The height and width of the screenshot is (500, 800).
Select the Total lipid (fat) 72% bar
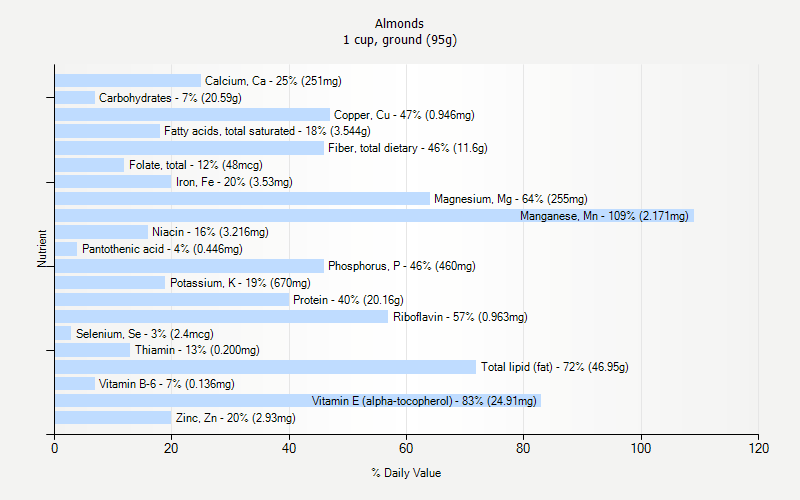(x=265, y=367)
